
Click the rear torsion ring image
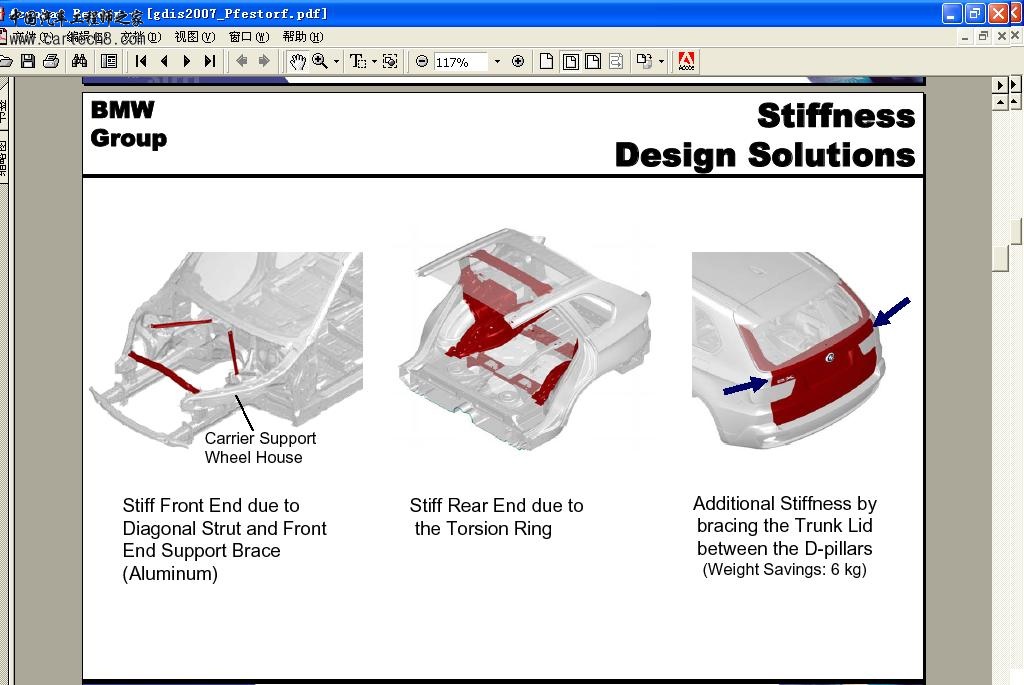coord(525,338)
